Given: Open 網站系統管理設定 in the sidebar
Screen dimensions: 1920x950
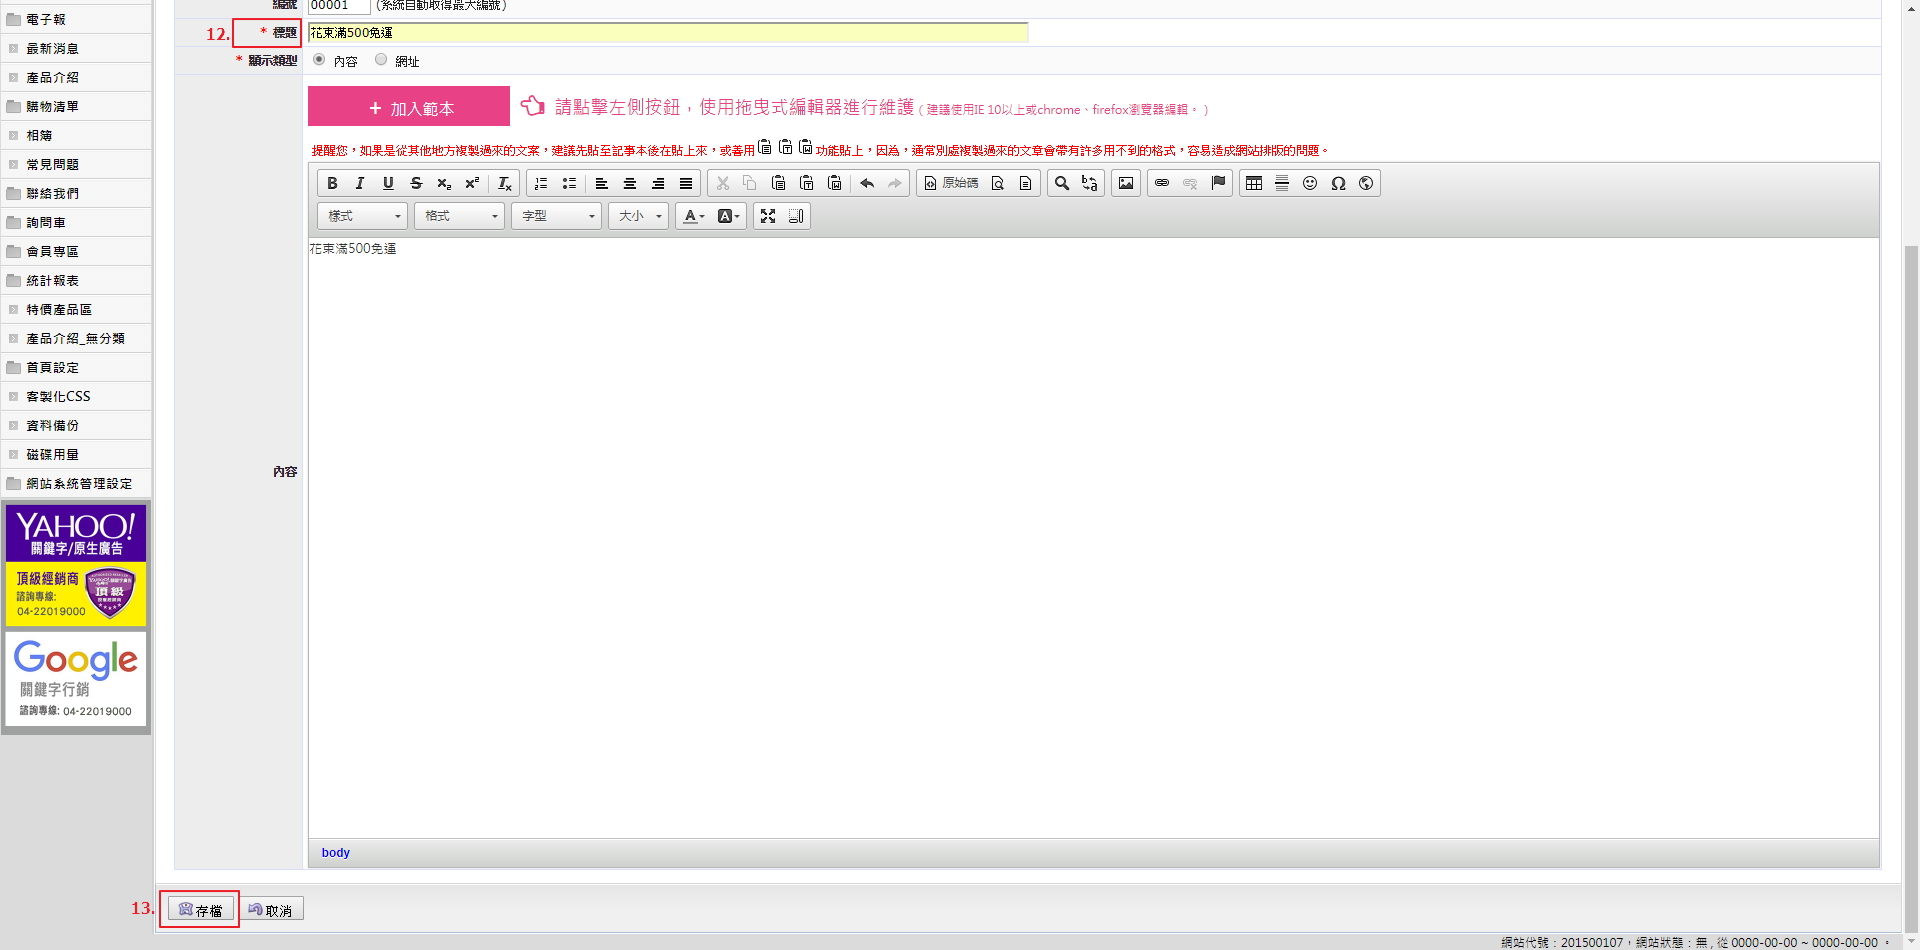Looking at the screenshot, I should (x=79, y=483).
